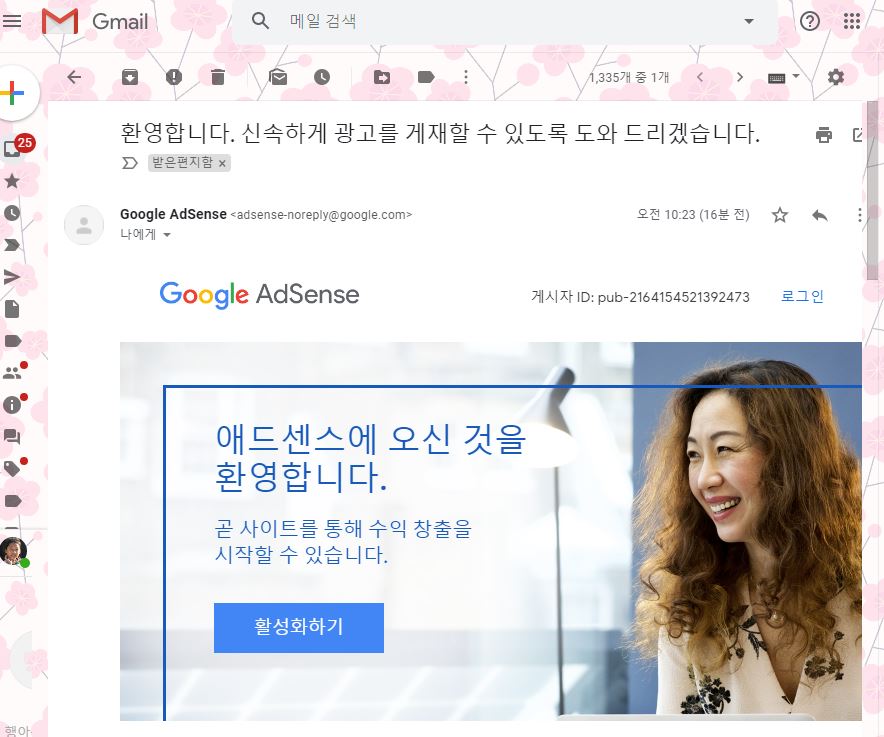The height and width of the screenshot is (737, 884).
Task: Report this email as spam
Action: 174,77
